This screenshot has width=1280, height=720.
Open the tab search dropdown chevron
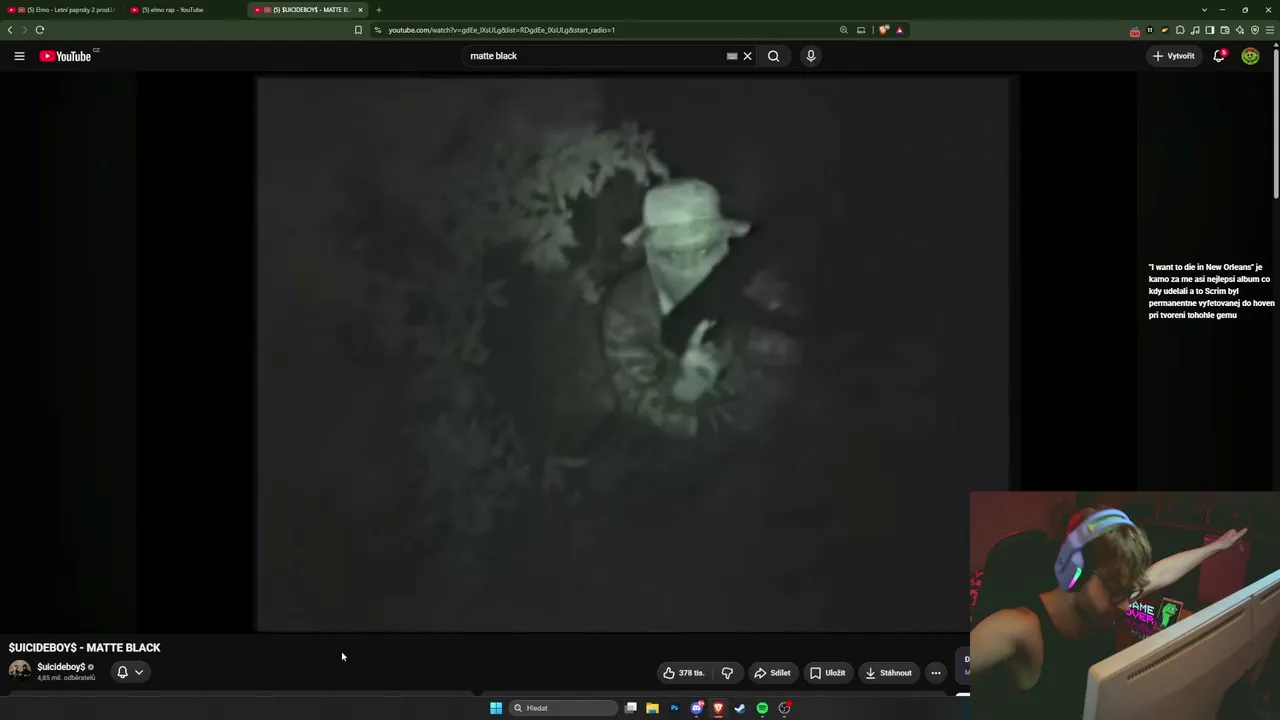tap(1204, 10)
